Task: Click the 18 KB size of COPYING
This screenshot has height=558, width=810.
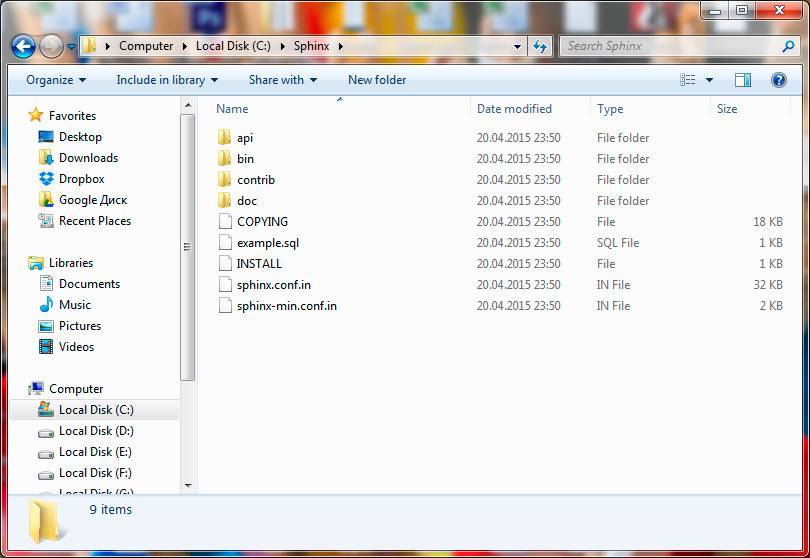Action: tap(768, 222)
